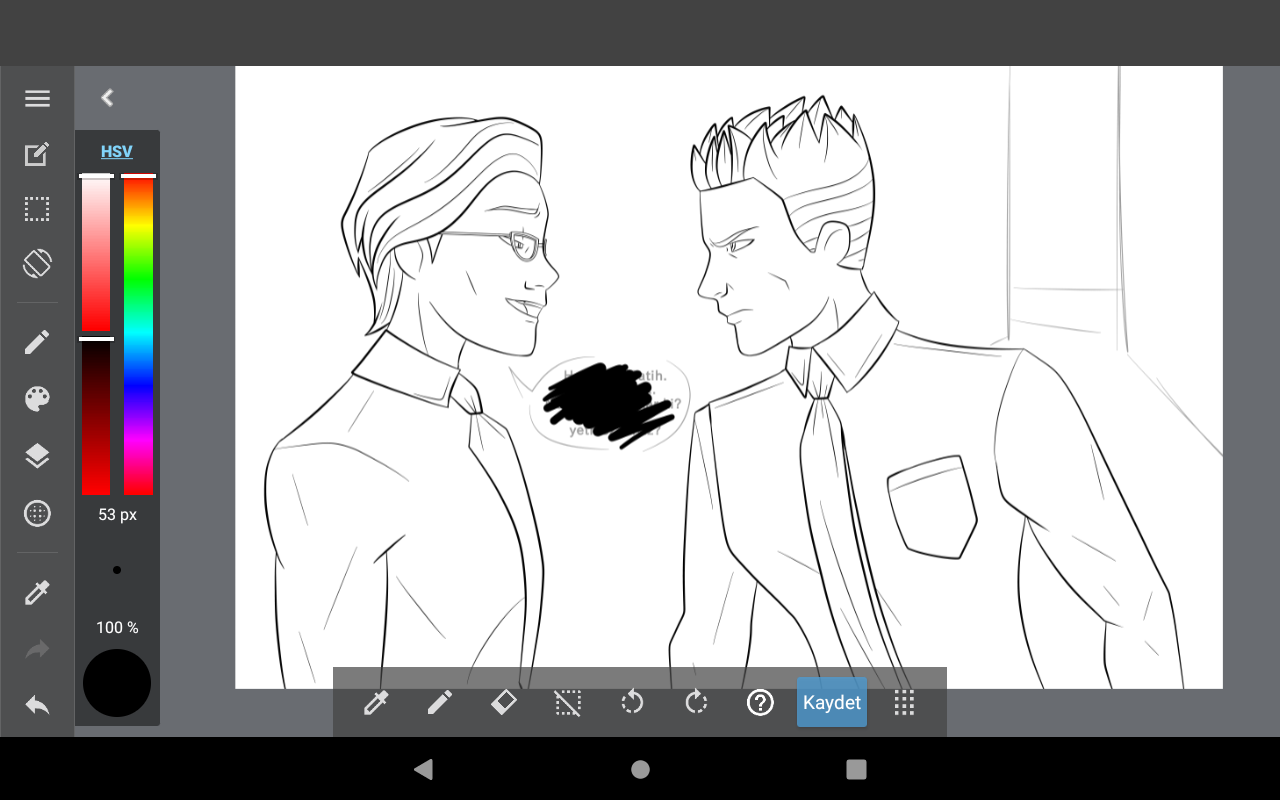
Task: Open the color palette panel
Action: tap(37, 399)
